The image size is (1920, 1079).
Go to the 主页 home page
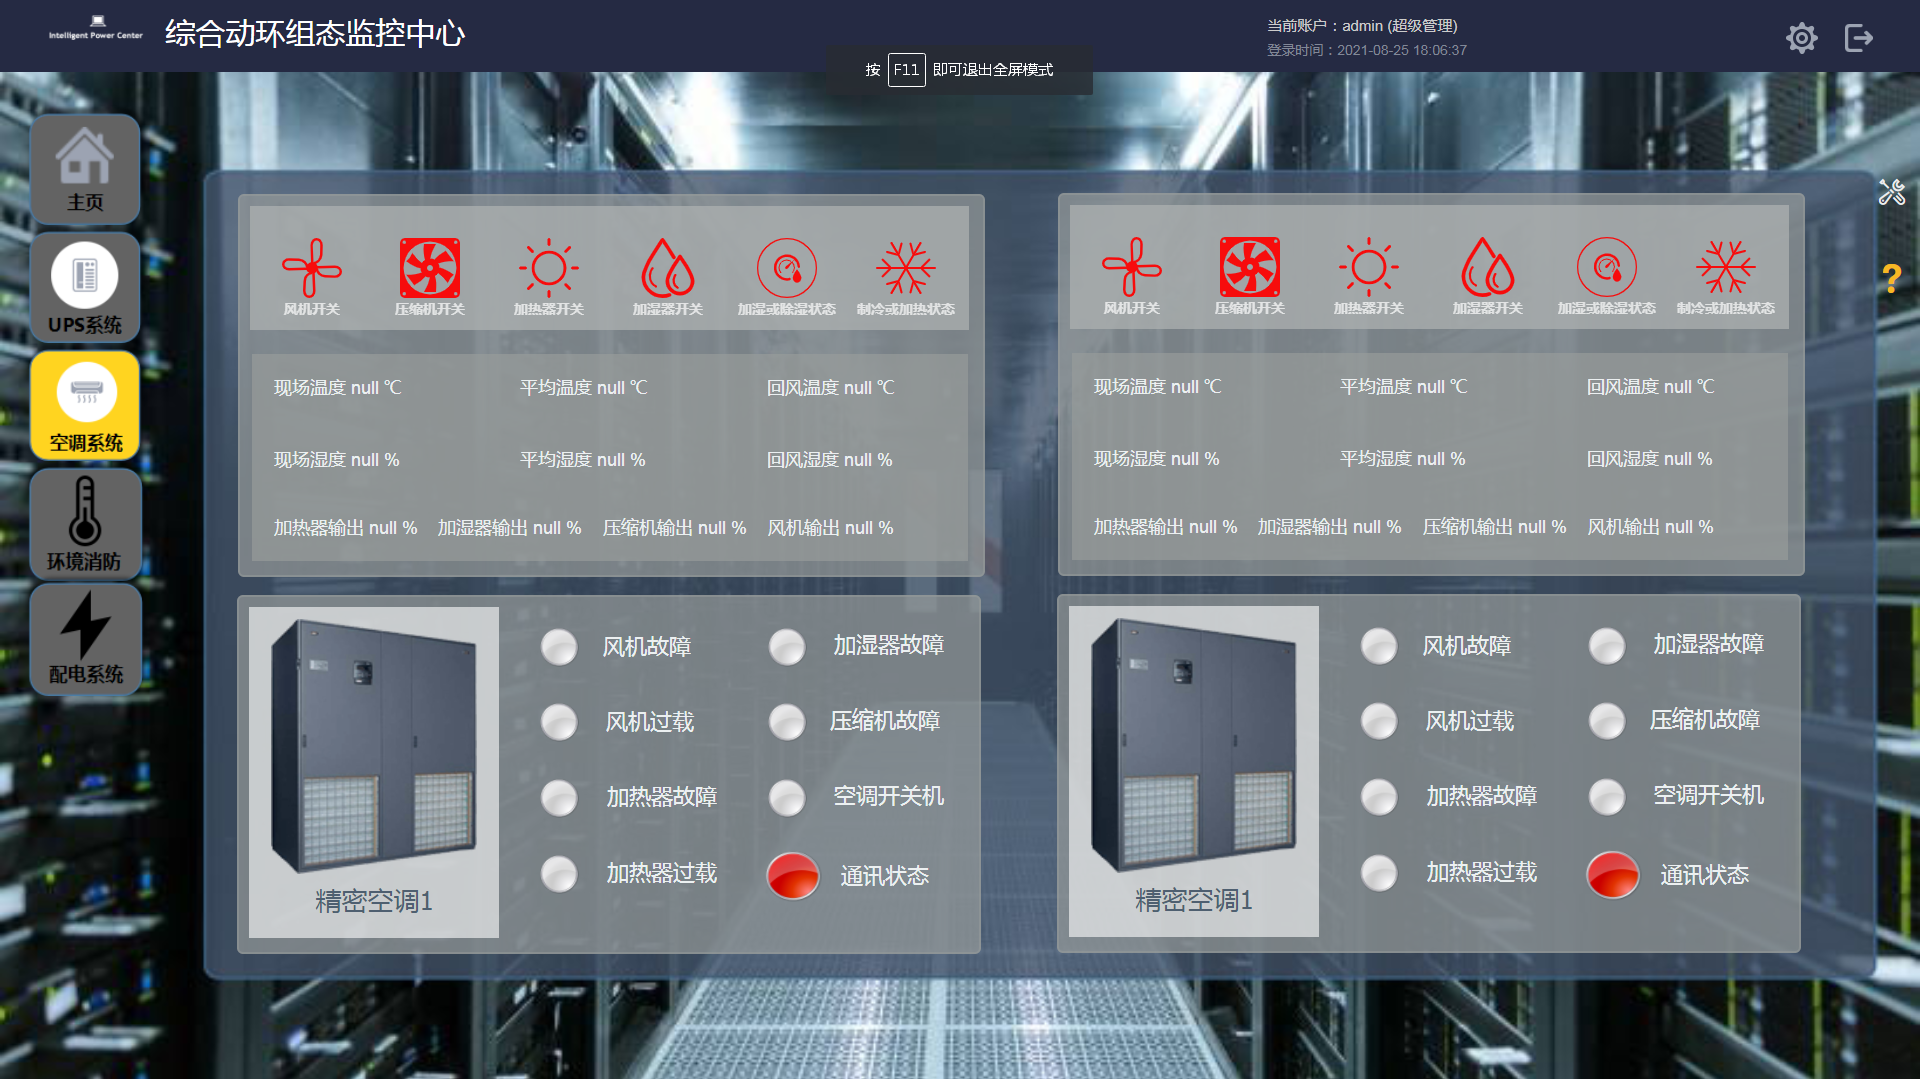pos(85,170)
